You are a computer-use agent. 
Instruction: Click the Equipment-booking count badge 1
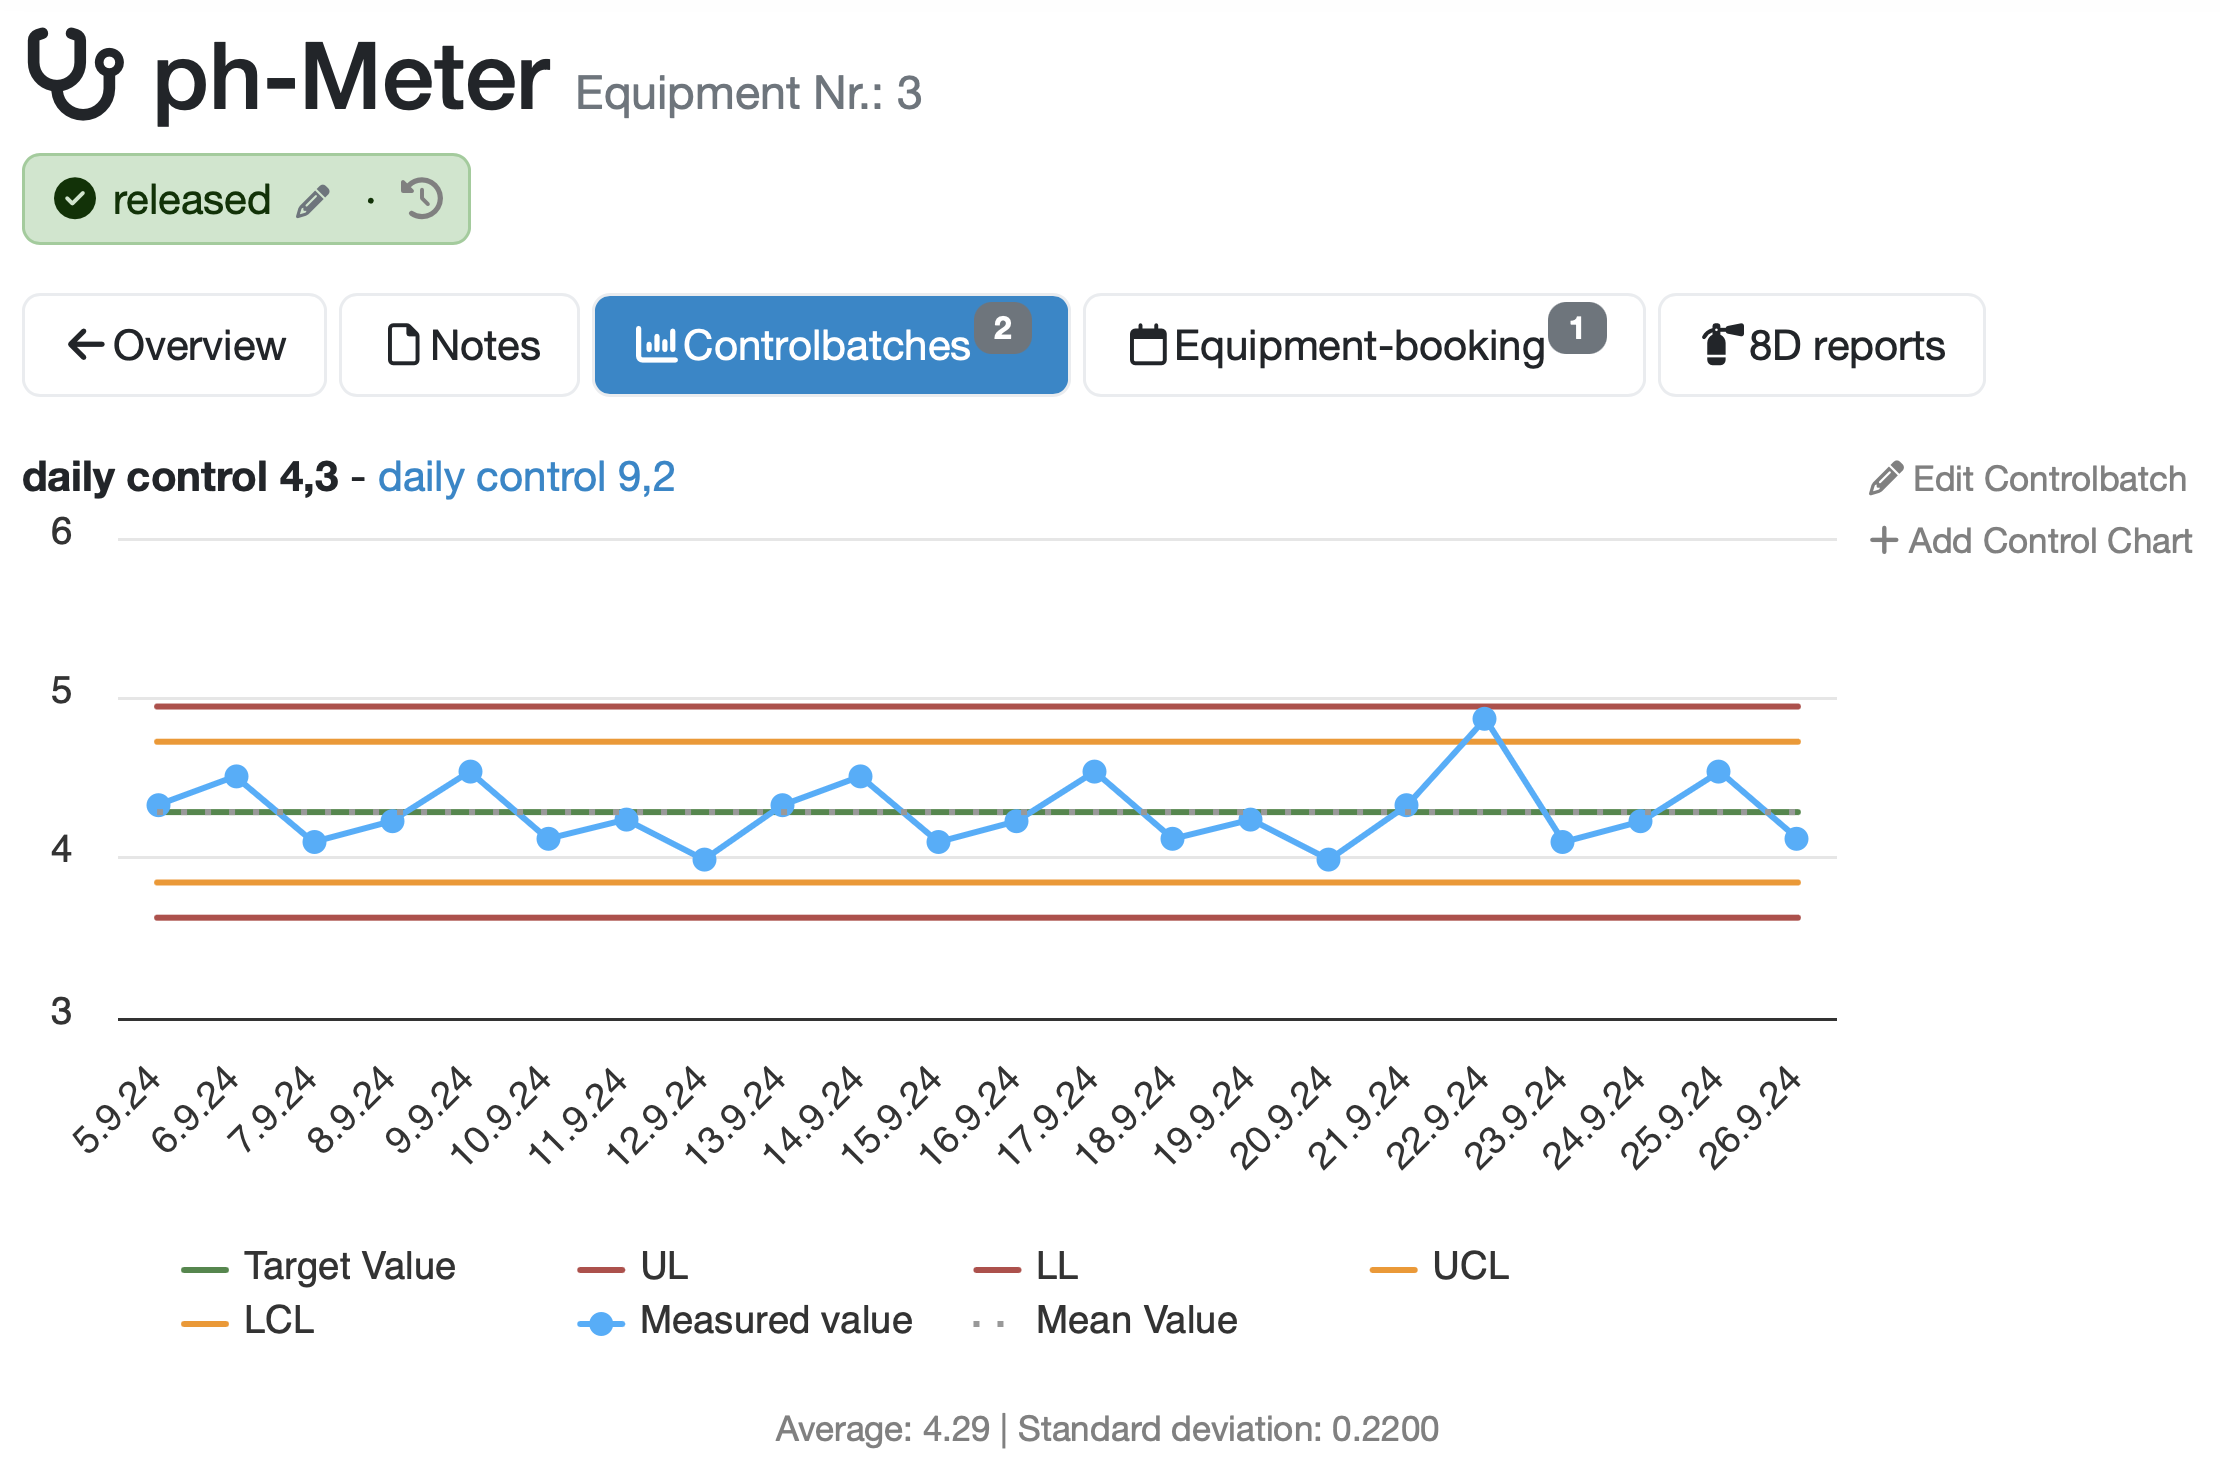[x=1577, y=328]
